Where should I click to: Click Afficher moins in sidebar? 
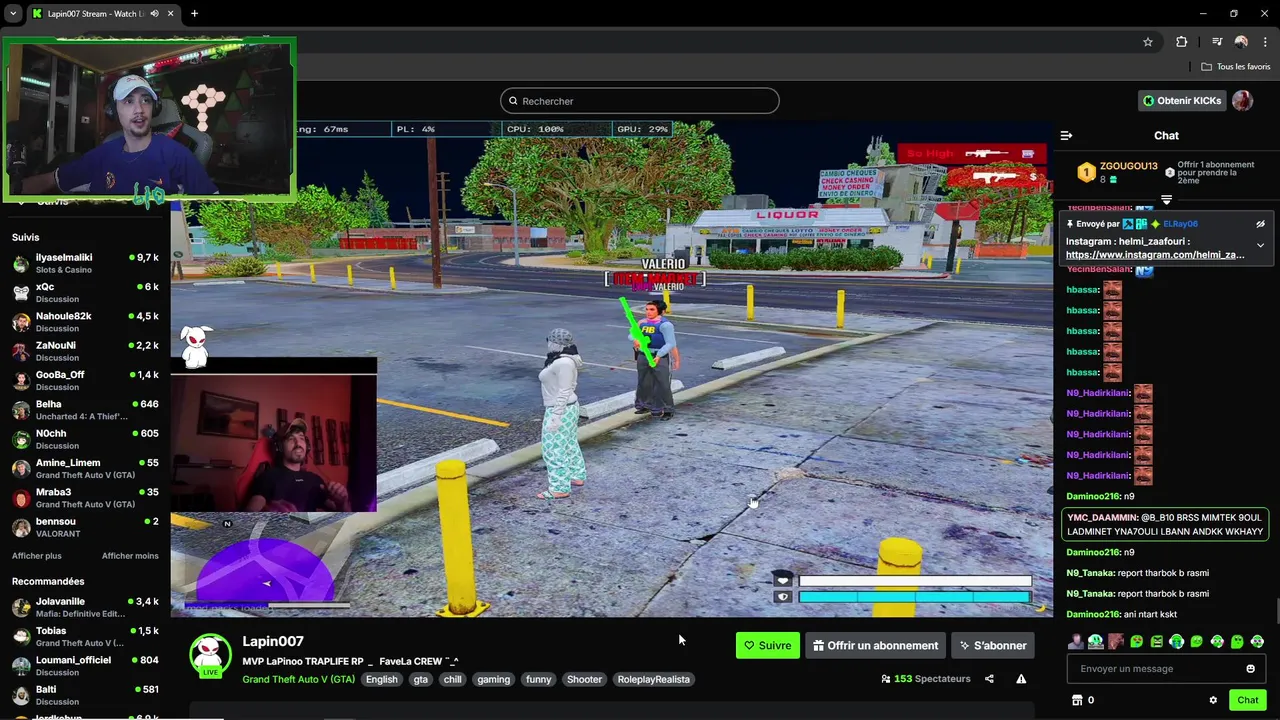(x=130, y=556)
